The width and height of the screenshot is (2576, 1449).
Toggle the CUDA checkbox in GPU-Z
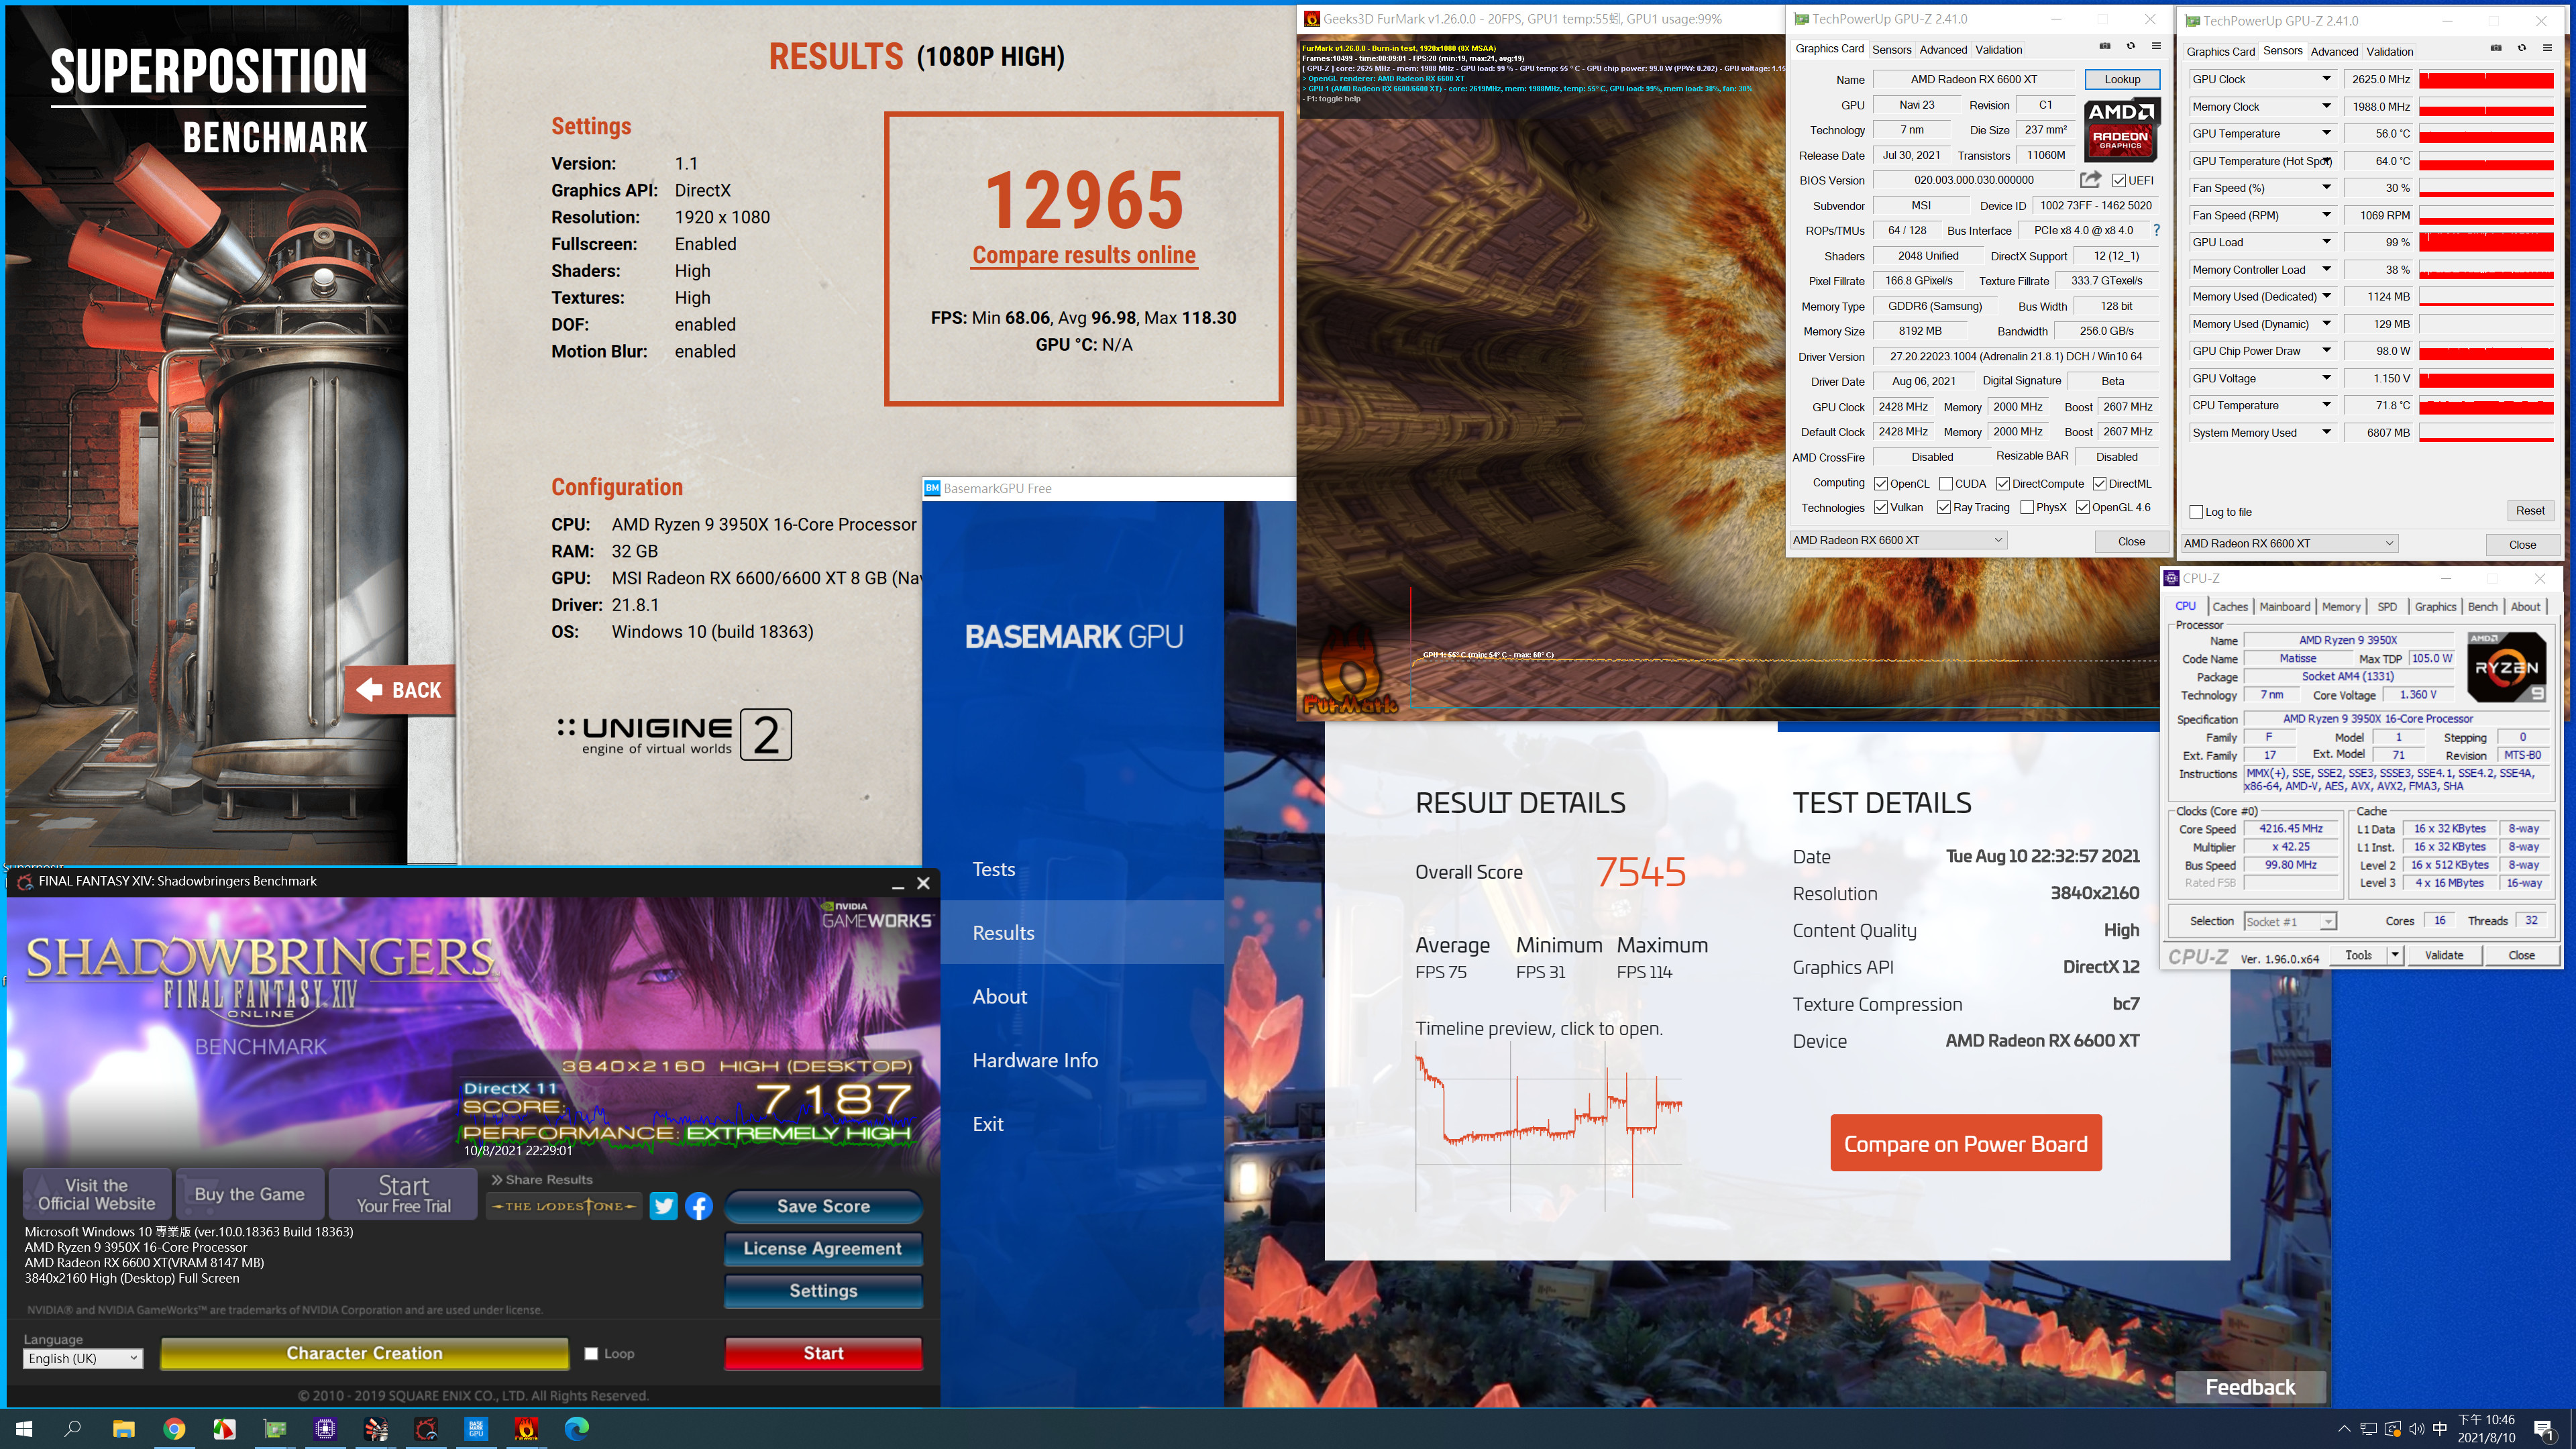[1946, 484]
